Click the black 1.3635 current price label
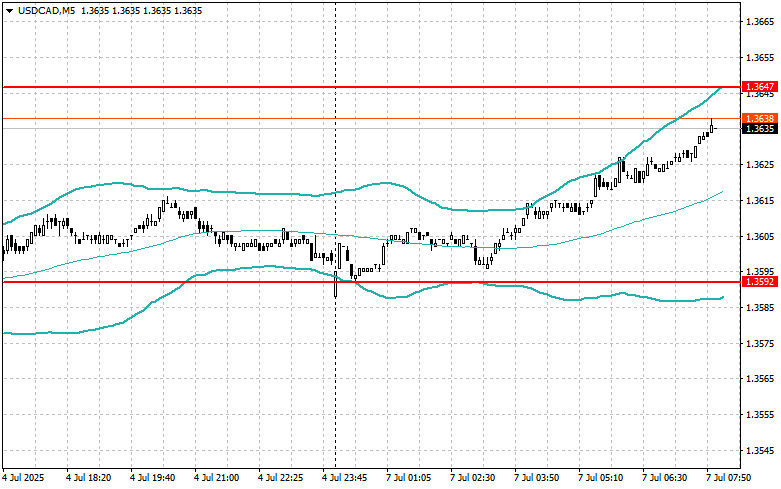The width and height of the screenshot is (781, 489). click(759, 129)
